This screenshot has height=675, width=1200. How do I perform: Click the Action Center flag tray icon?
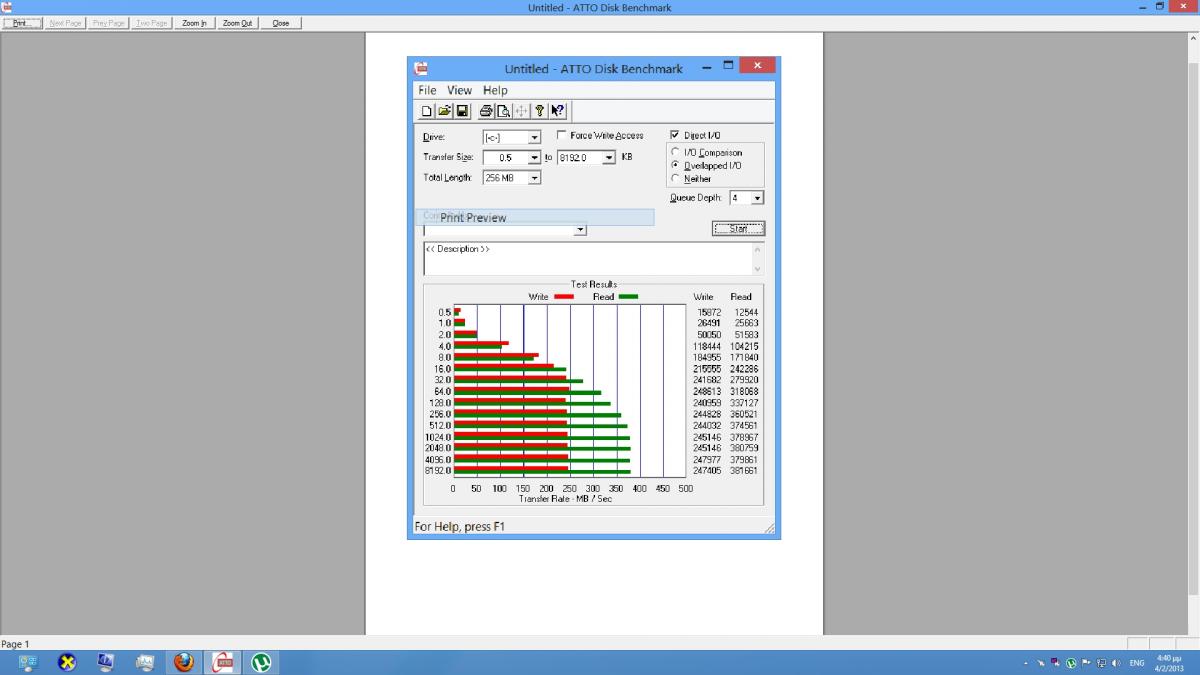point(1086,663)
